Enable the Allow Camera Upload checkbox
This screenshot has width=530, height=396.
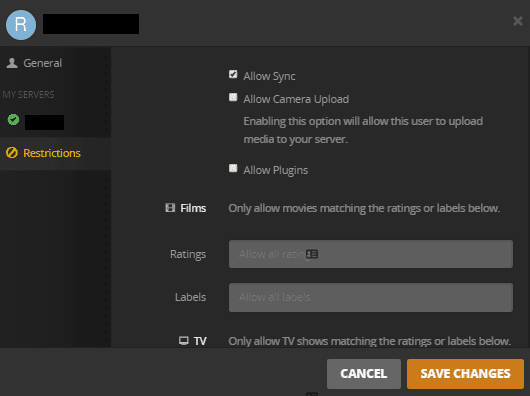click(x=233, y=97)
